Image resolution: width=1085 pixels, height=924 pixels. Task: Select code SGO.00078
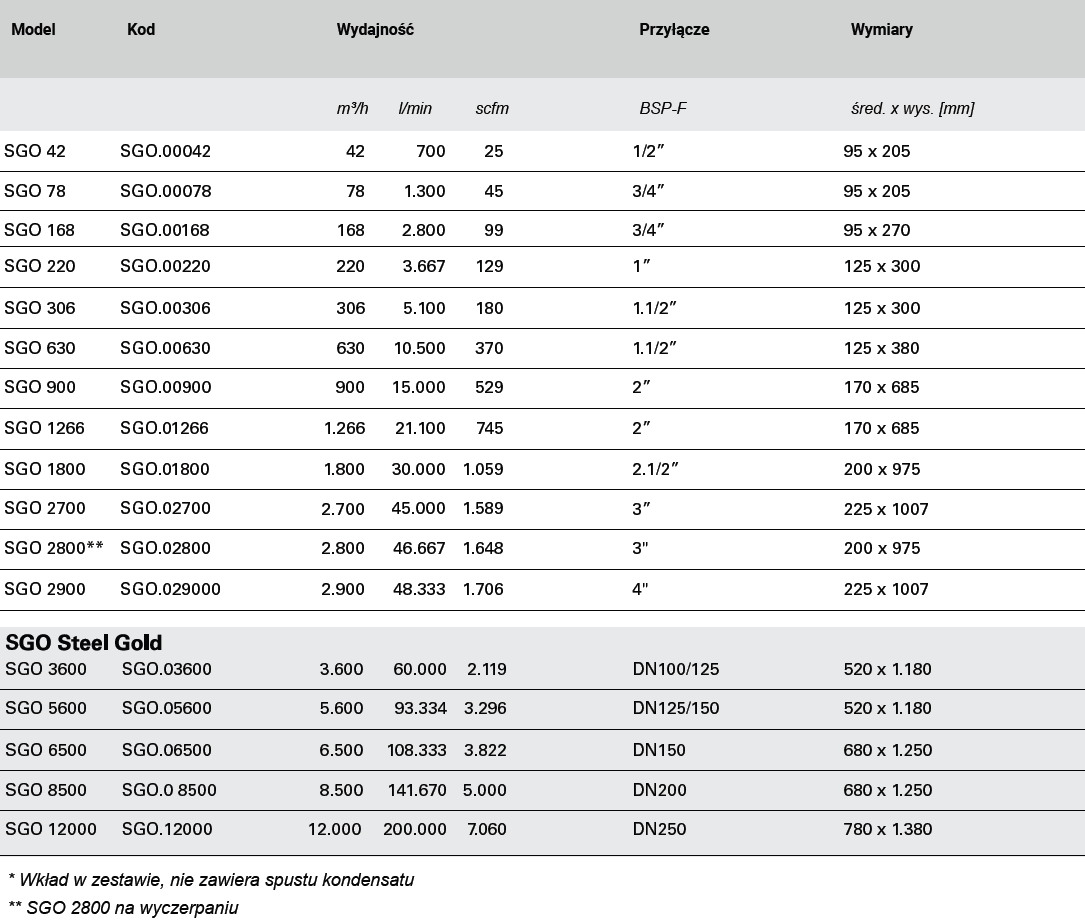click(x=165, y=191)
